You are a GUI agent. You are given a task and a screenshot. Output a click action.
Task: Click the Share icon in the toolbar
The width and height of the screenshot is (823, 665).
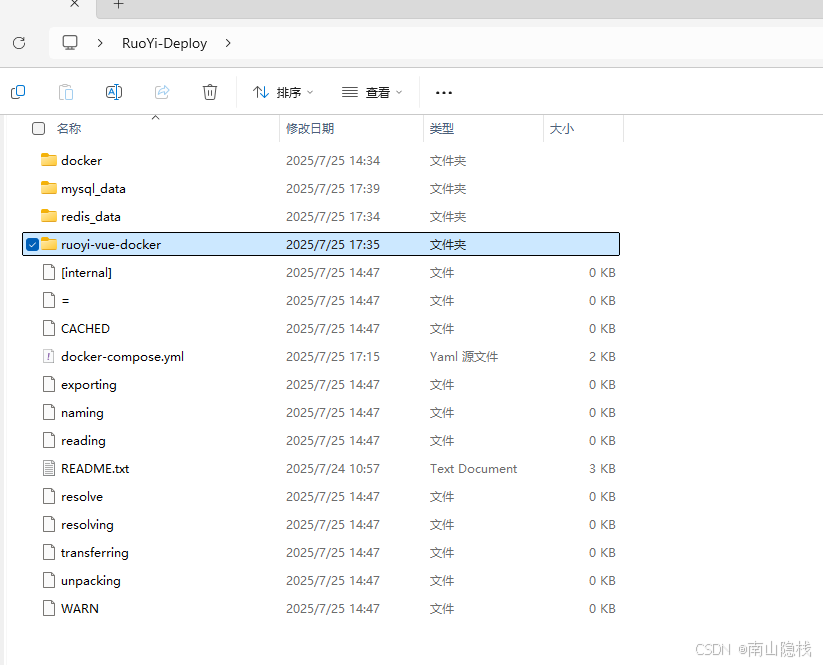(x=162, y=91)
